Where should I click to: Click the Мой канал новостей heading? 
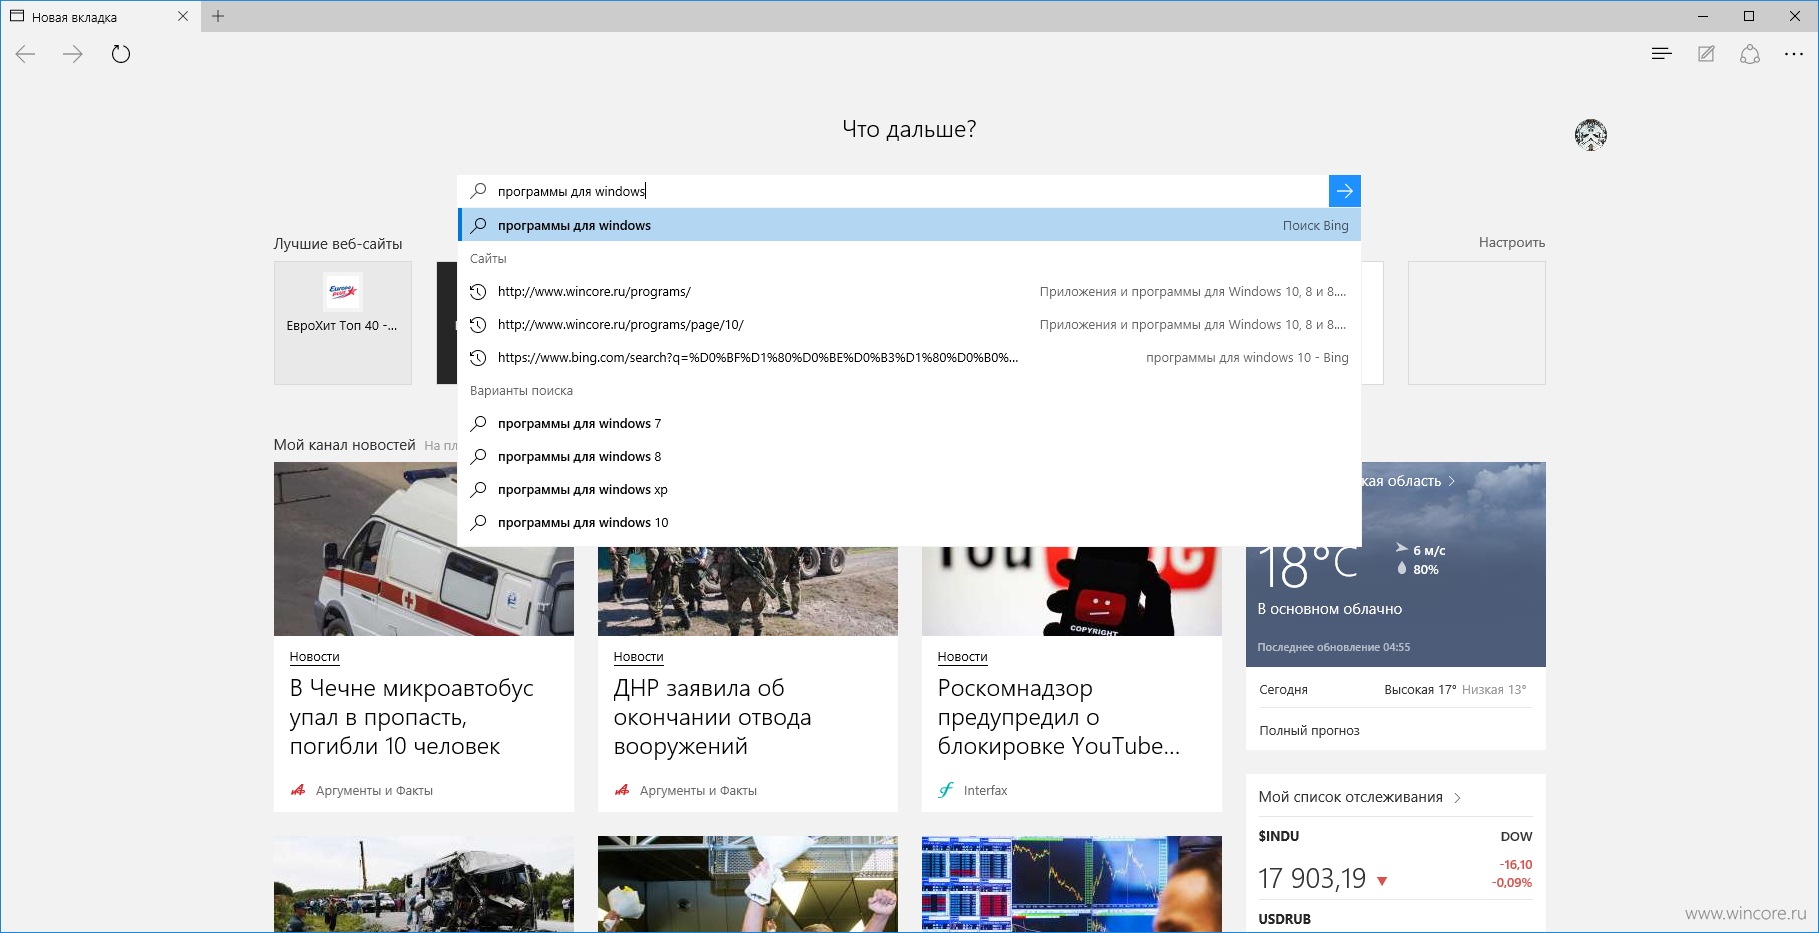click(x=345, y=445)
